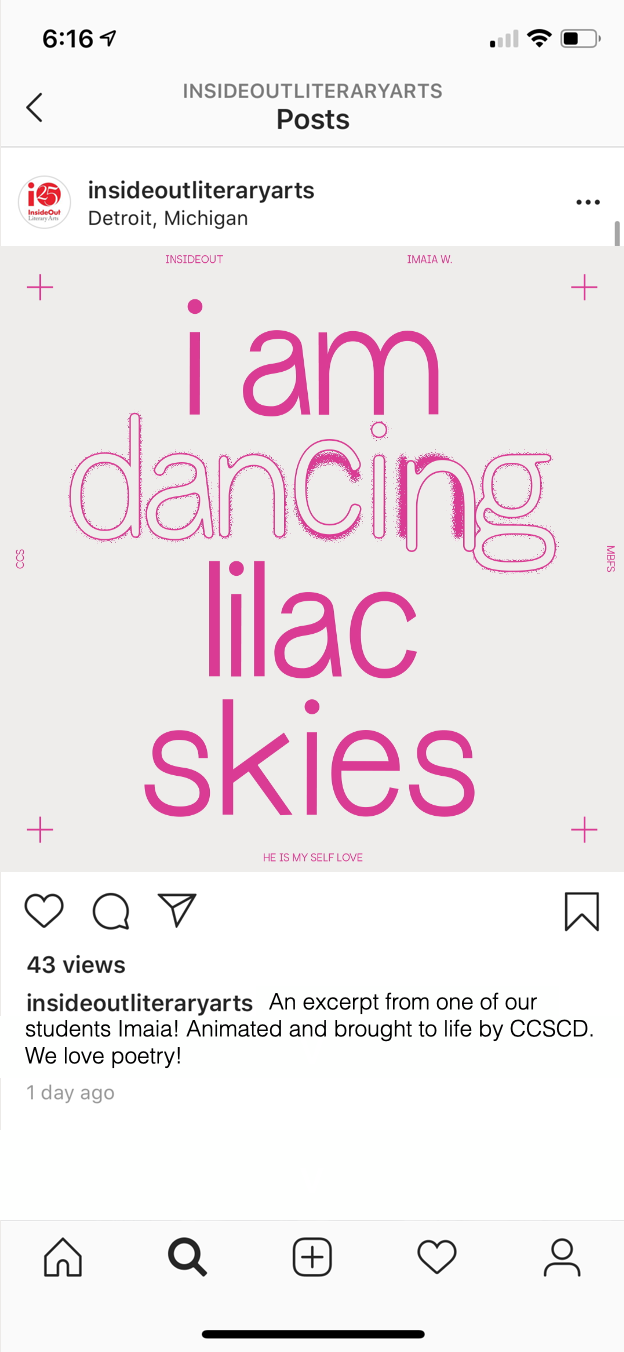Open the InsideOut Literary Arts profile picture
The width and height of the screenshot is (624, 1352).
click(x=45, y=203)
